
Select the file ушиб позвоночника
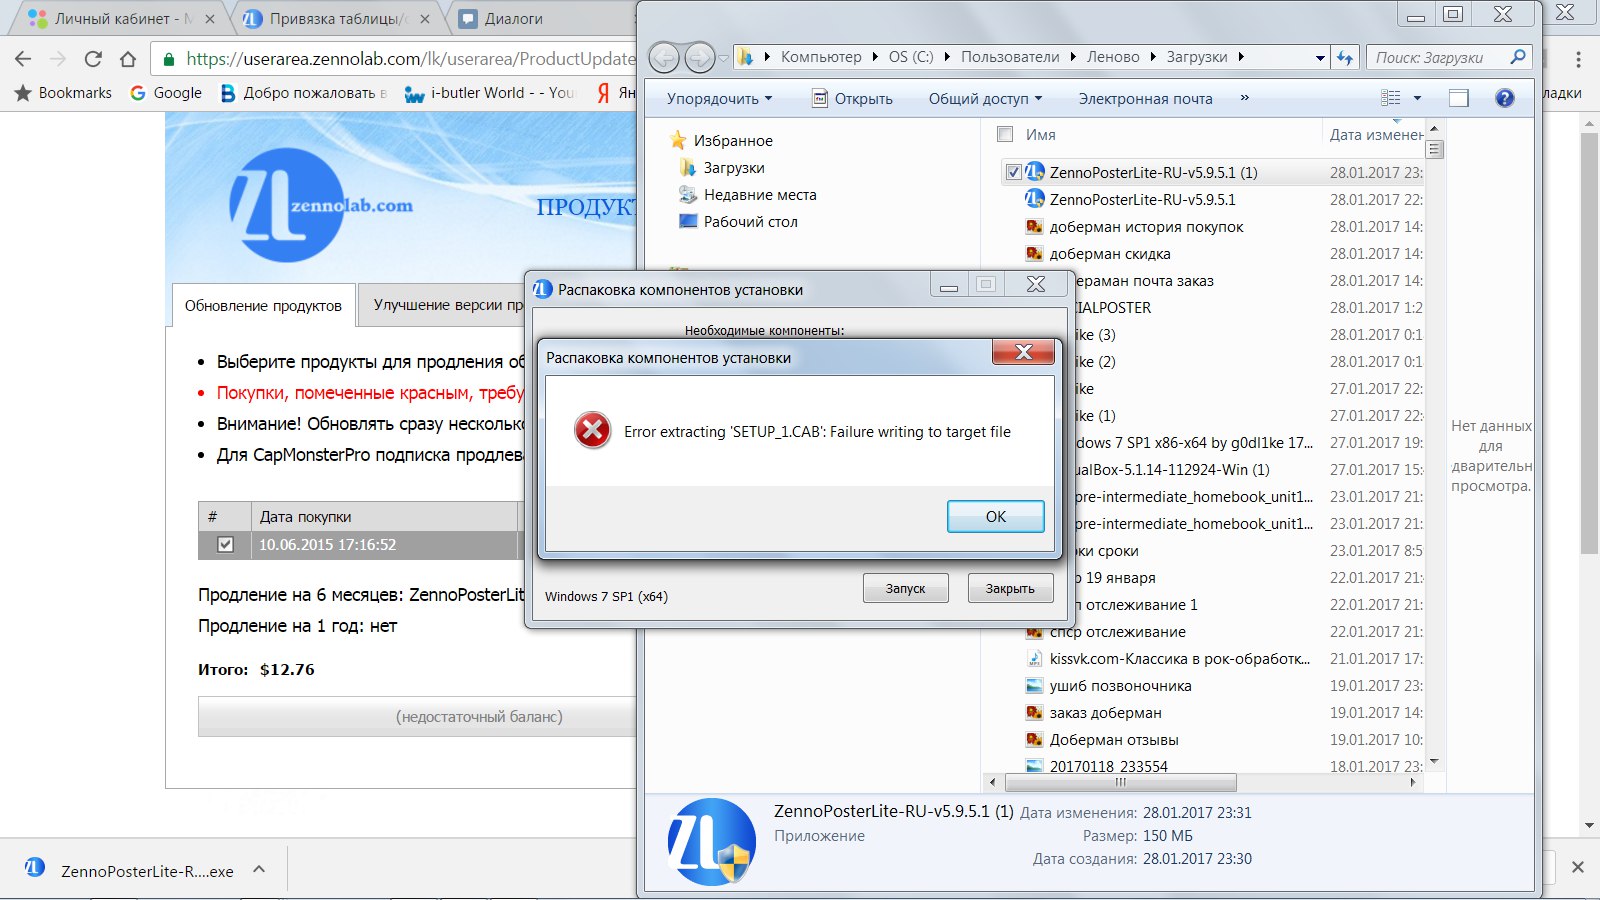[x=1120, y=685]
